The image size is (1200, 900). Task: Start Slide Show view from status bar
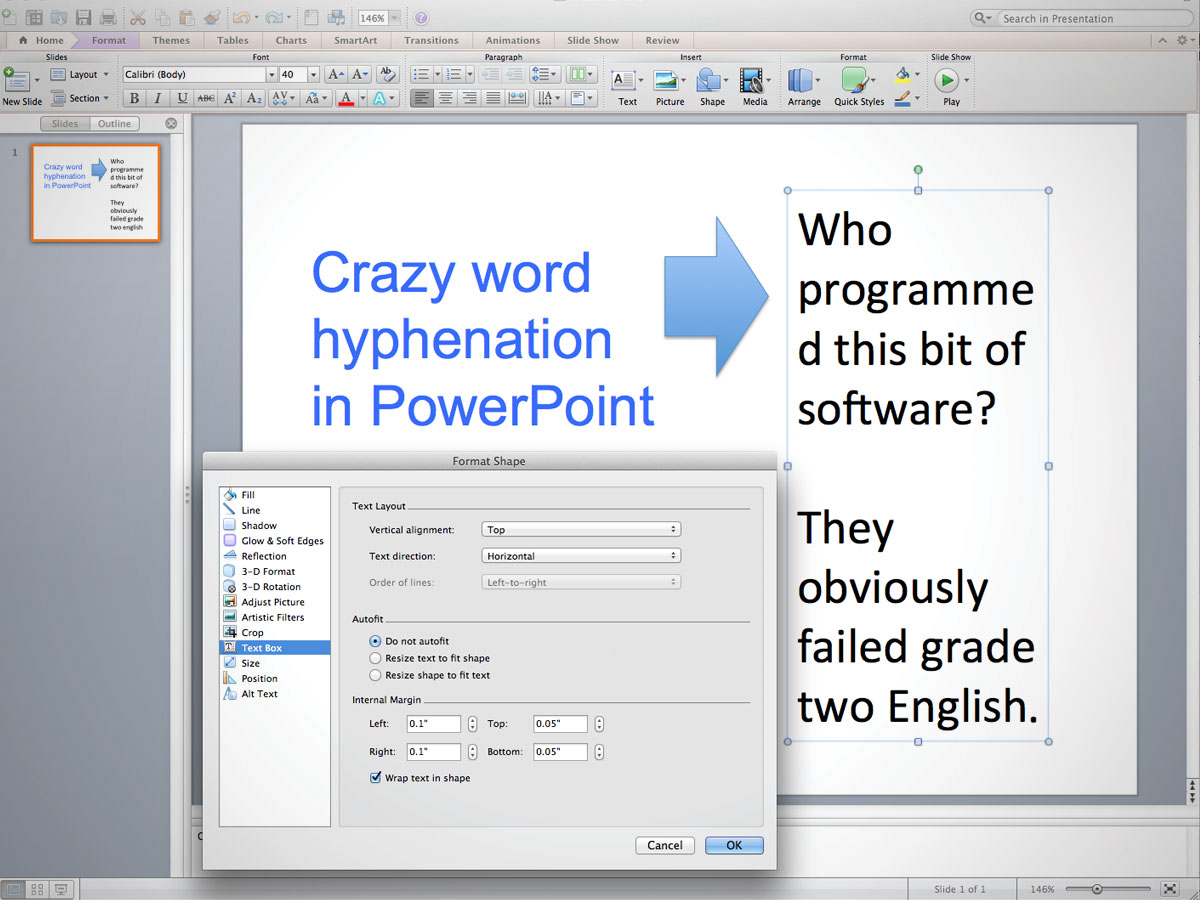pyautogui.click(x=62, y=889)
